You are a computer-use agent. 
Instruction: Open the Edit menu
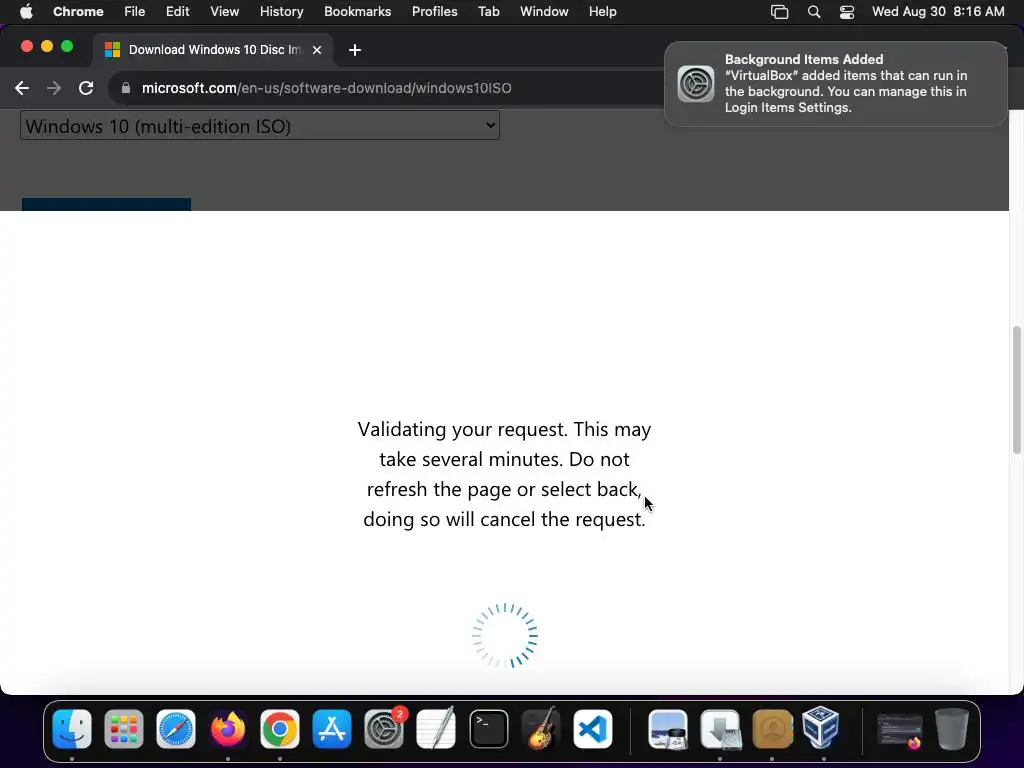click(177, 12)
